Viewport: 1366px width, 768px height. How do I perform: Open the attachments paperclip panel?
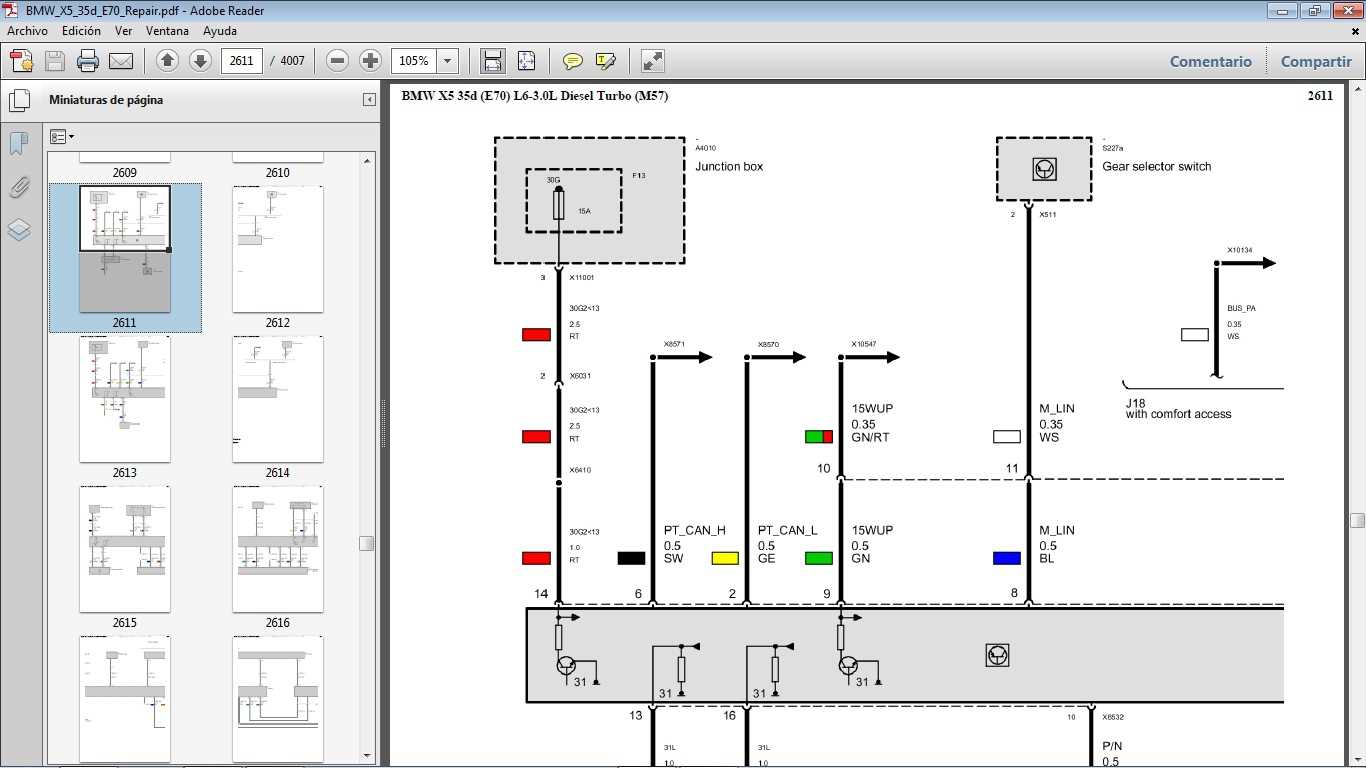pyautogui.click(x=18, y=187)
